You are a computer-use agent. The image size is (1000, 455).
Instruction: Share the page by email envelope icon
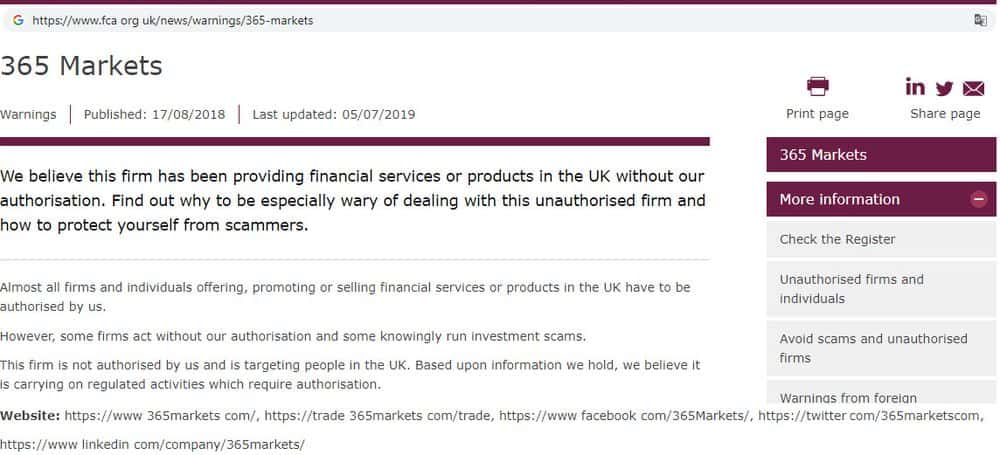tap(973, 88)
